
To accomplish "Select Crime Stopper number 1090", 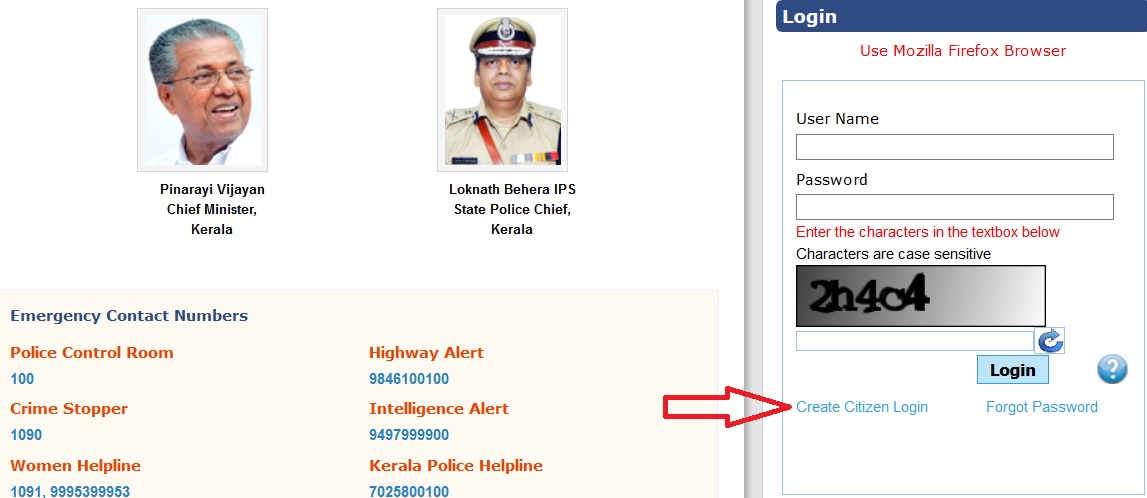I will pos(26,435).
